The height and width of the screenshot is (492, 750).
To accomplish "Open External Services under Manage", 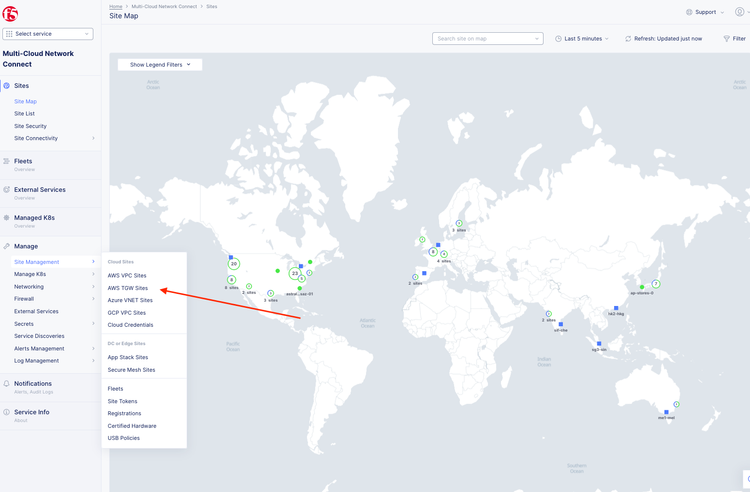I will click(36, 311).
